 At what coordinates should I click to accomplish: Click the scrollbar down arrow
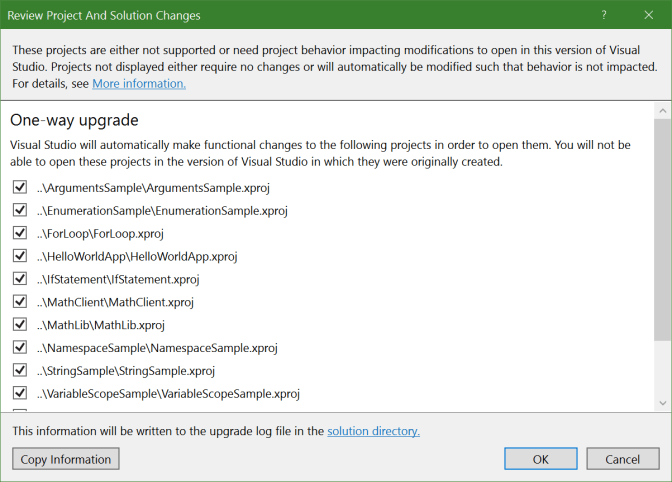662,401
